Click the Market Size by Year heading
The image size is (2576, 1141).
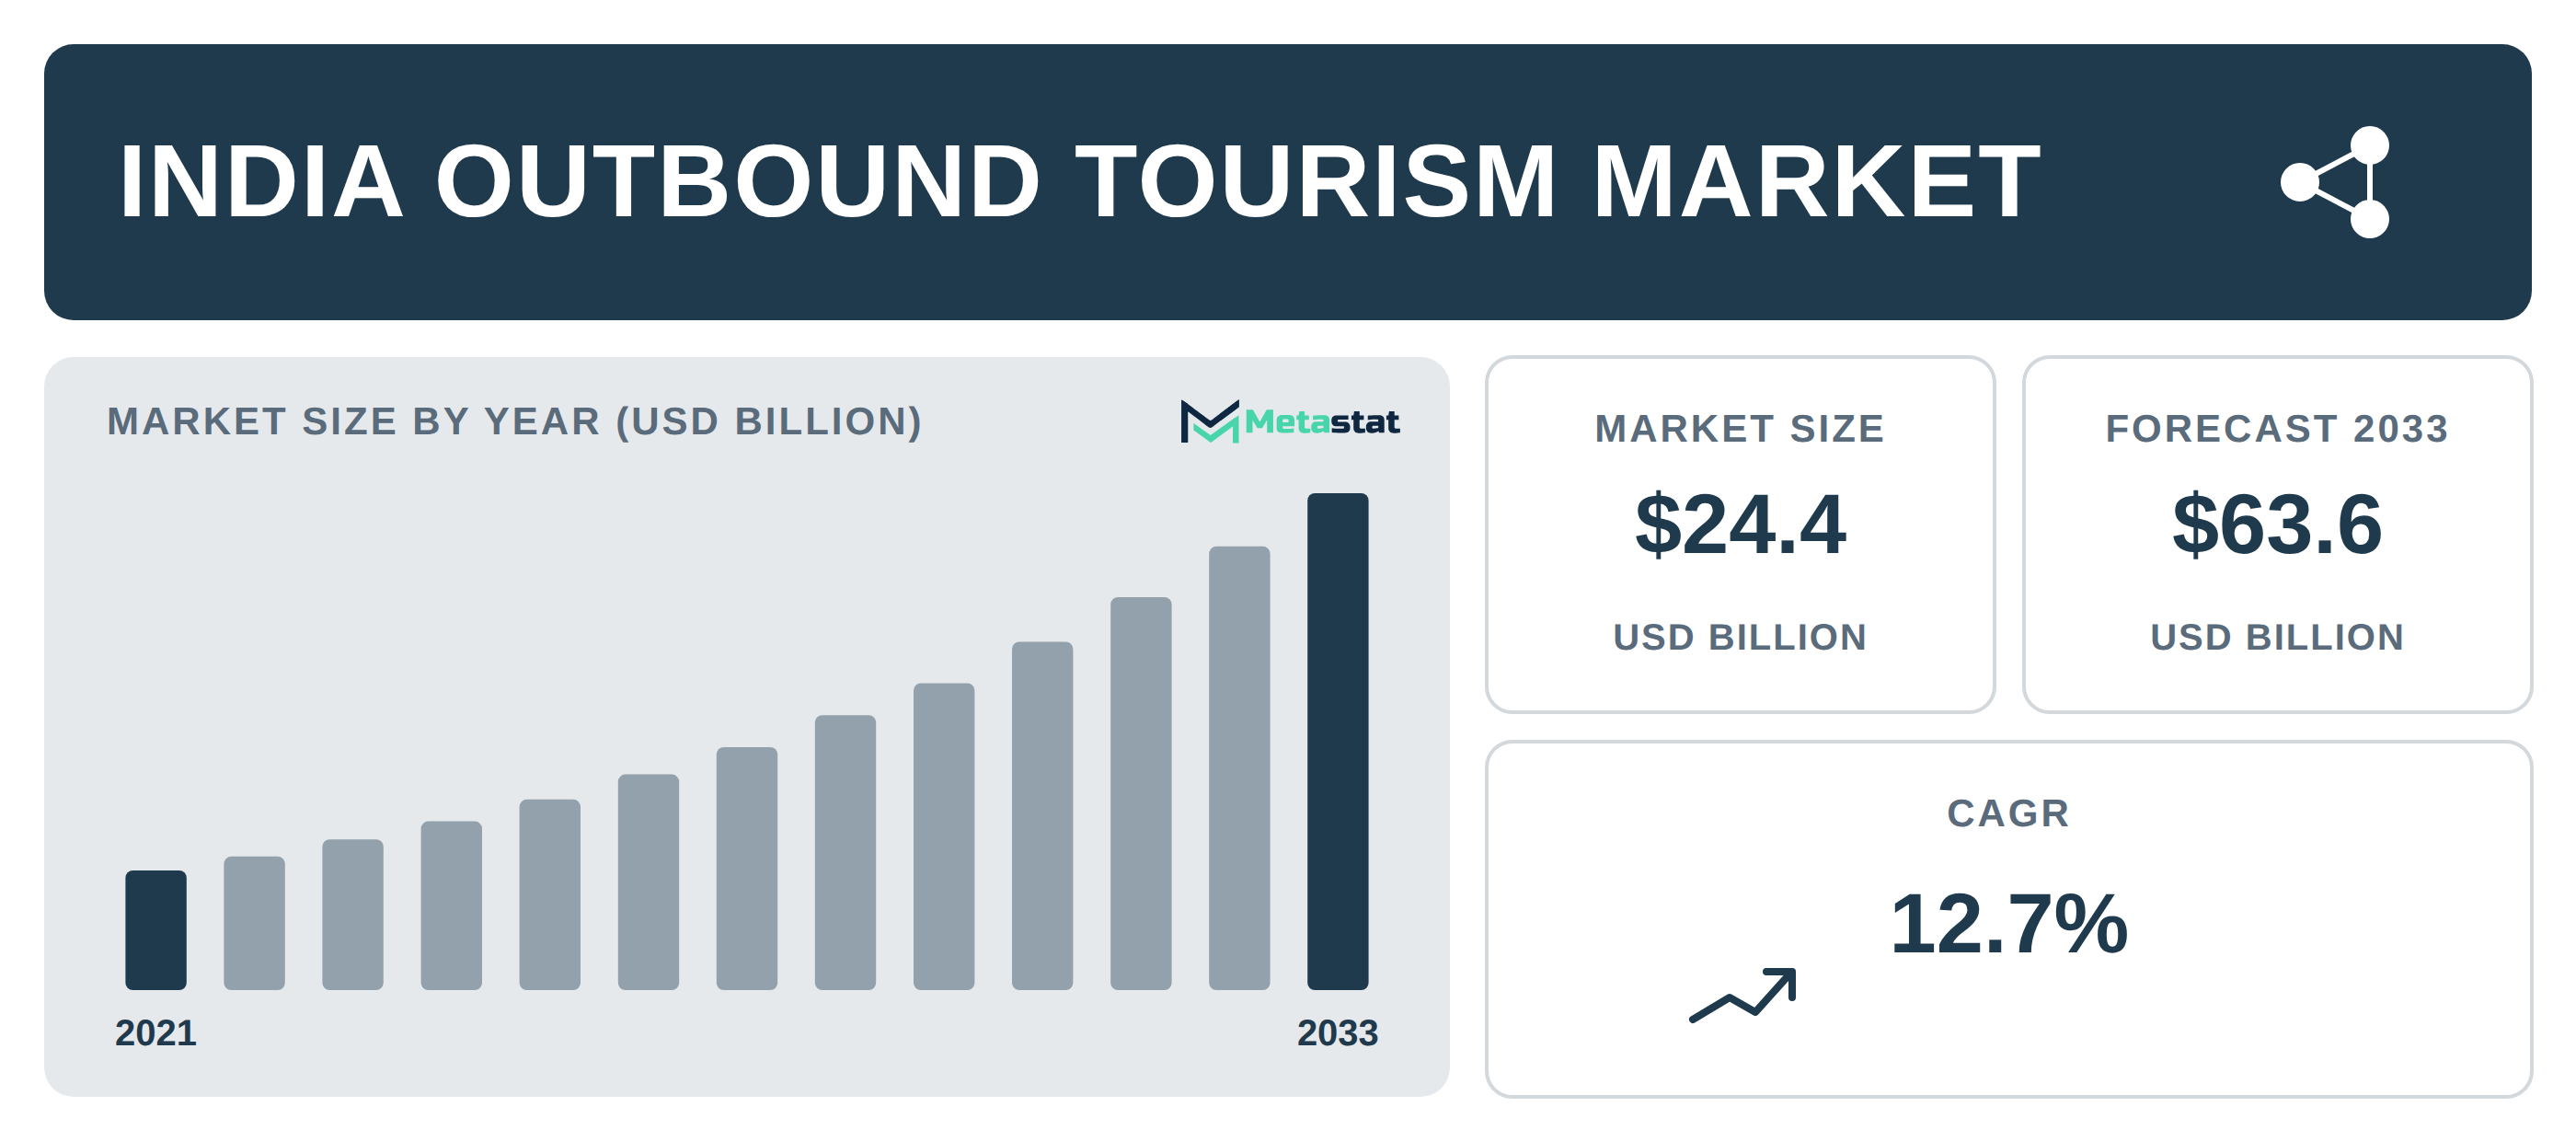[x=515, y=422]
